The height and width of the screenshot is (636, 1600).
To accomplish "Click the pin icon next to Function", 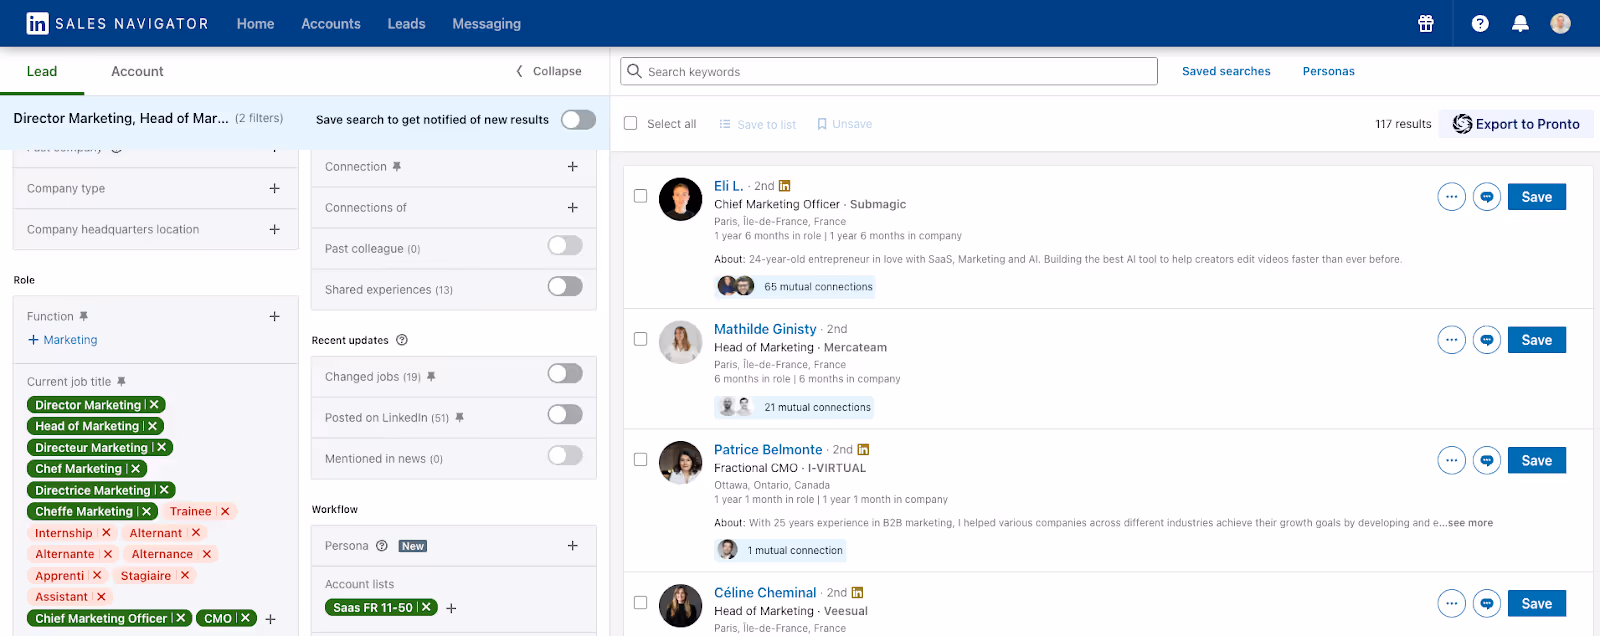I will [84, 316].
